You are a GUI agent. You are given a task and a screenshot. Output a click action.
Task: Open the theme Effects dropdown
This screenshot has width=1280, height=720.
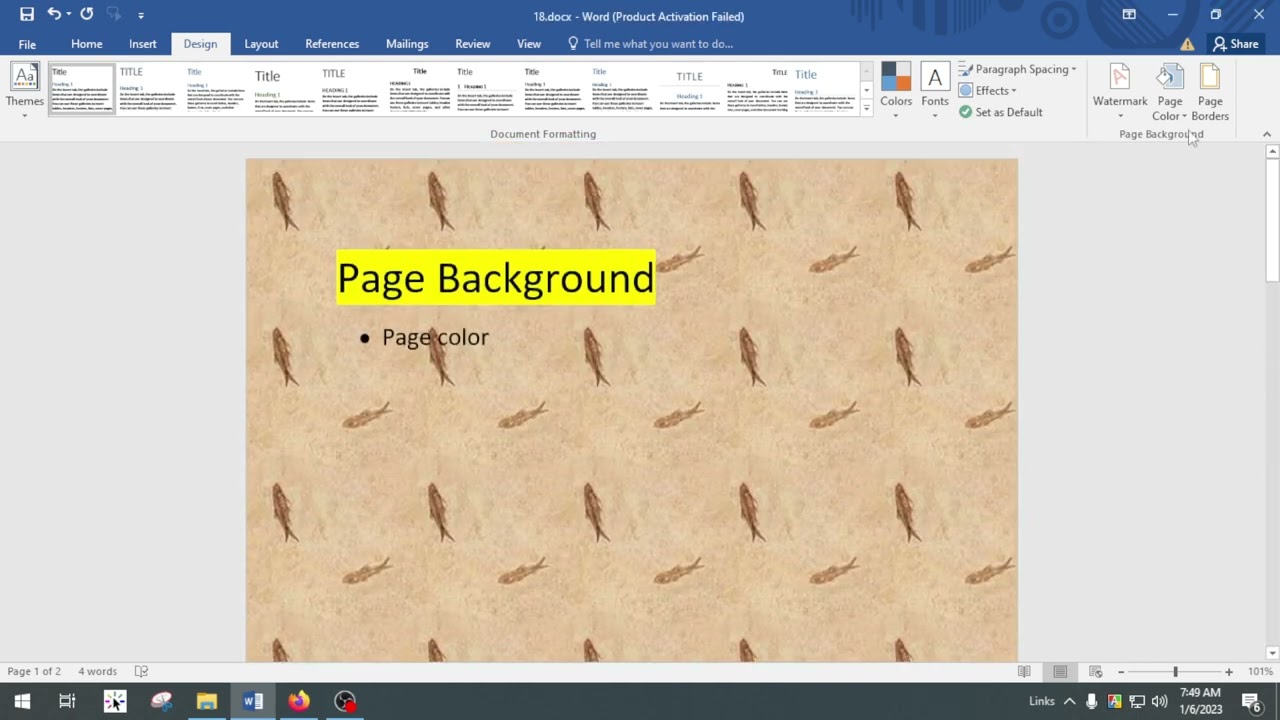point(987,90)
